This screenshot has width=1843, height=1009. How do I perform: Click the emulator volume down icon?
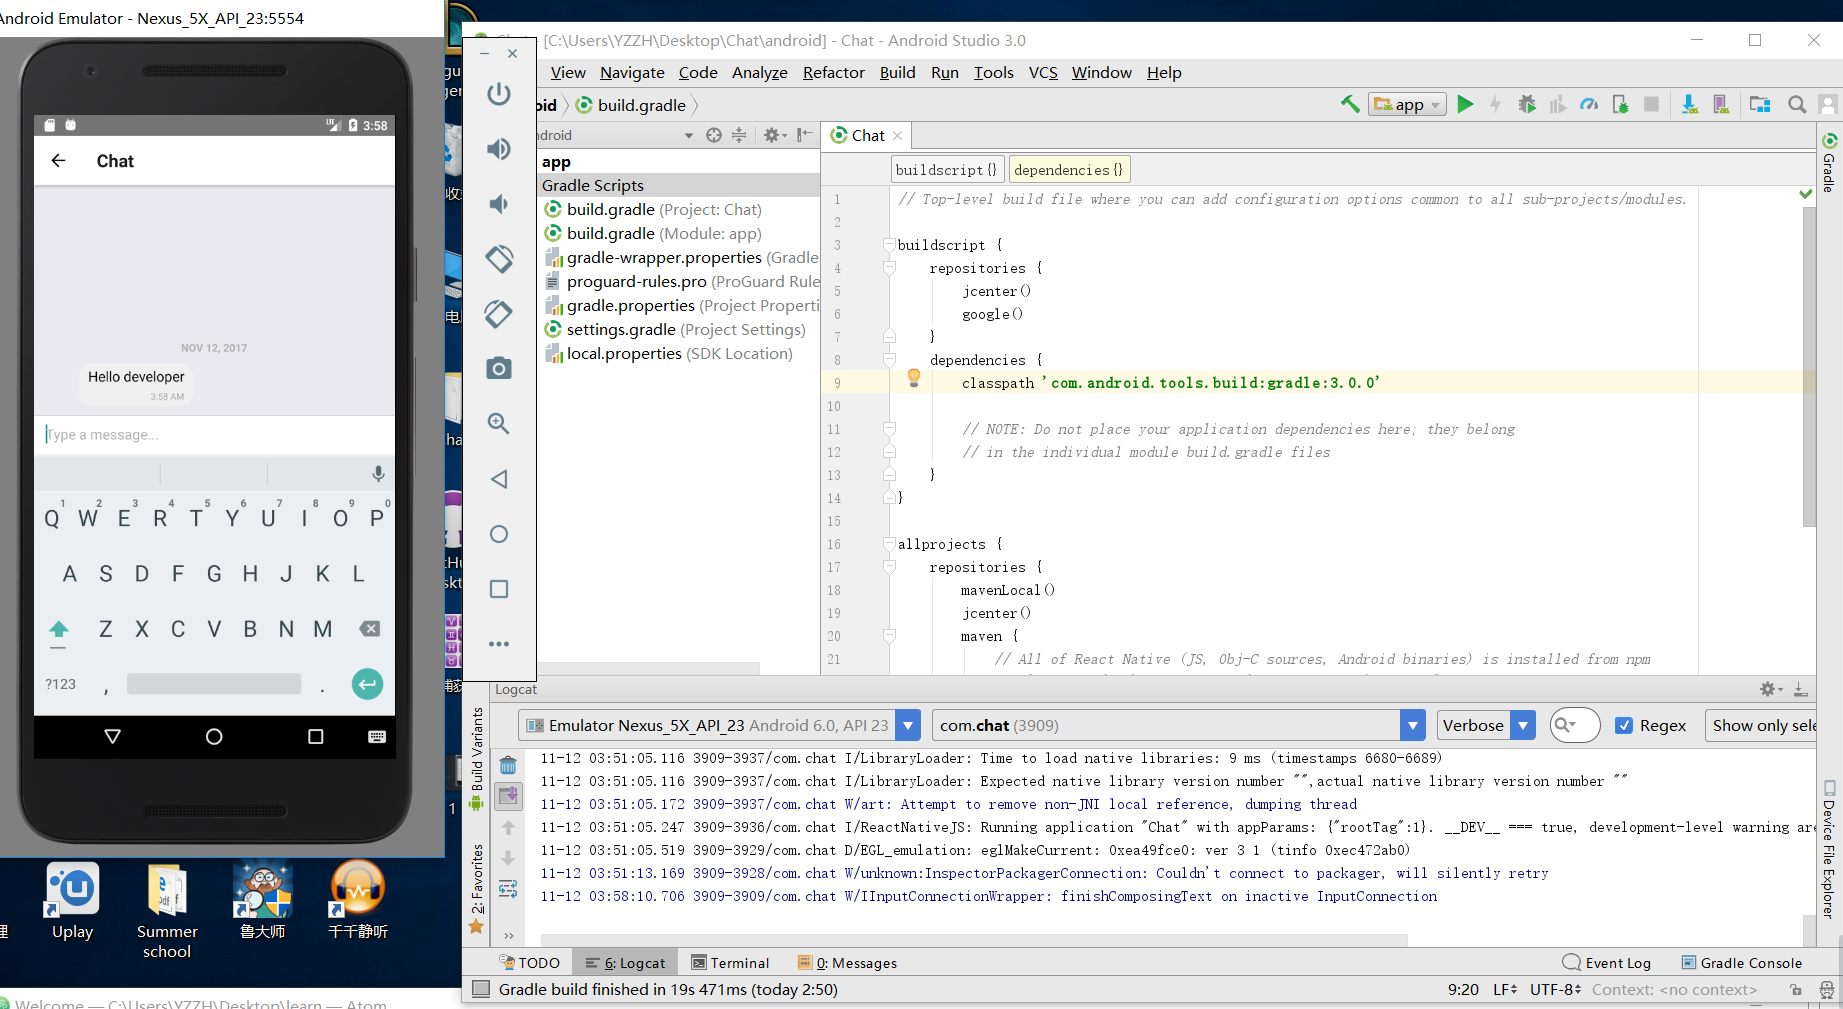(499, 204)
